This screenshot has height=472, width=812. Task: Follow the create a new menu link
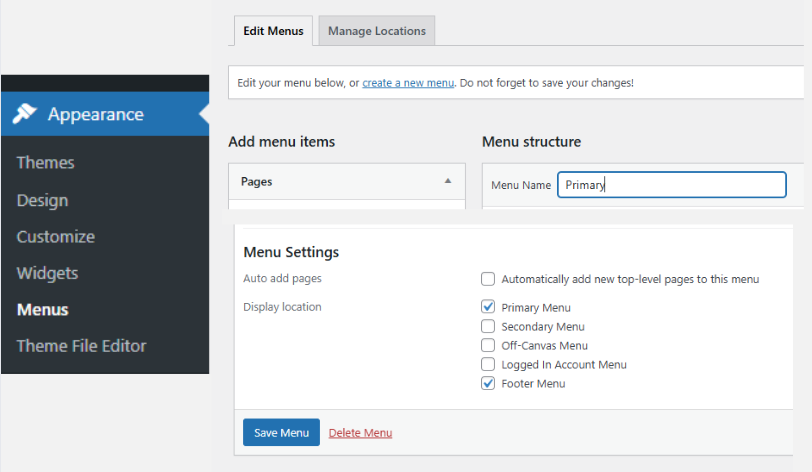(408, 83)
